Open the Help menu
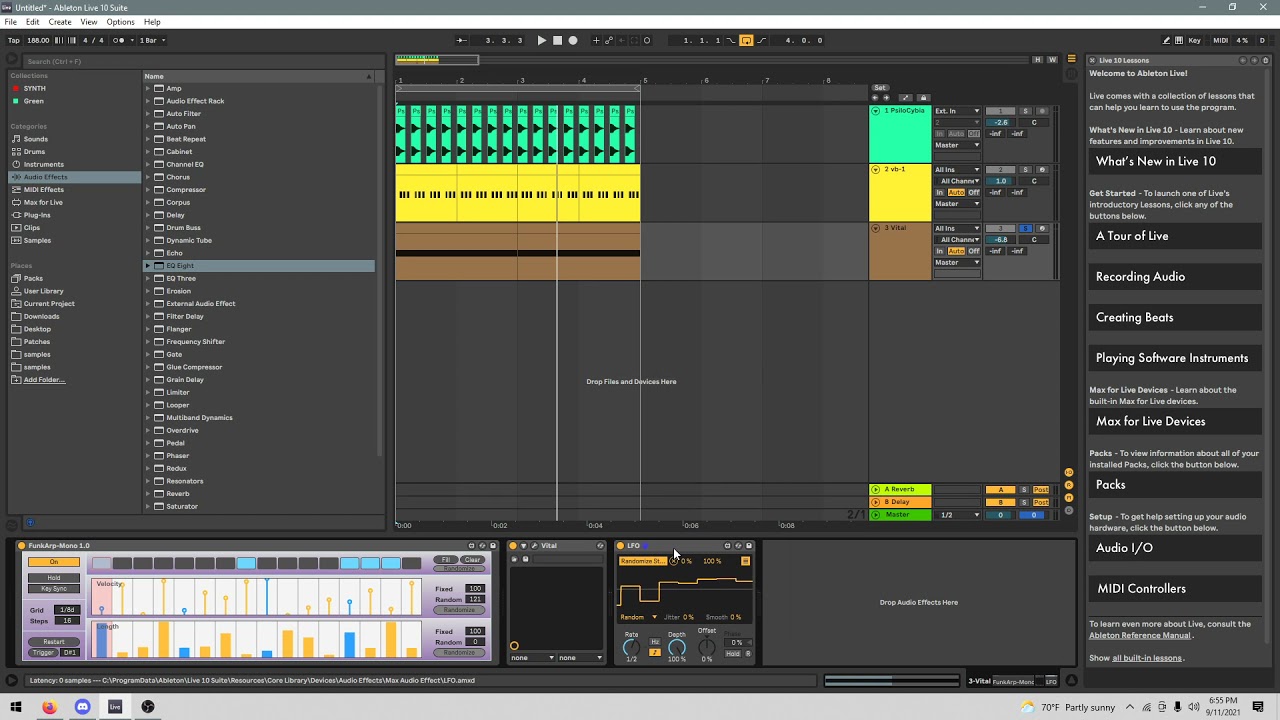The image size is (1280, 720). [x=152, y=22]
